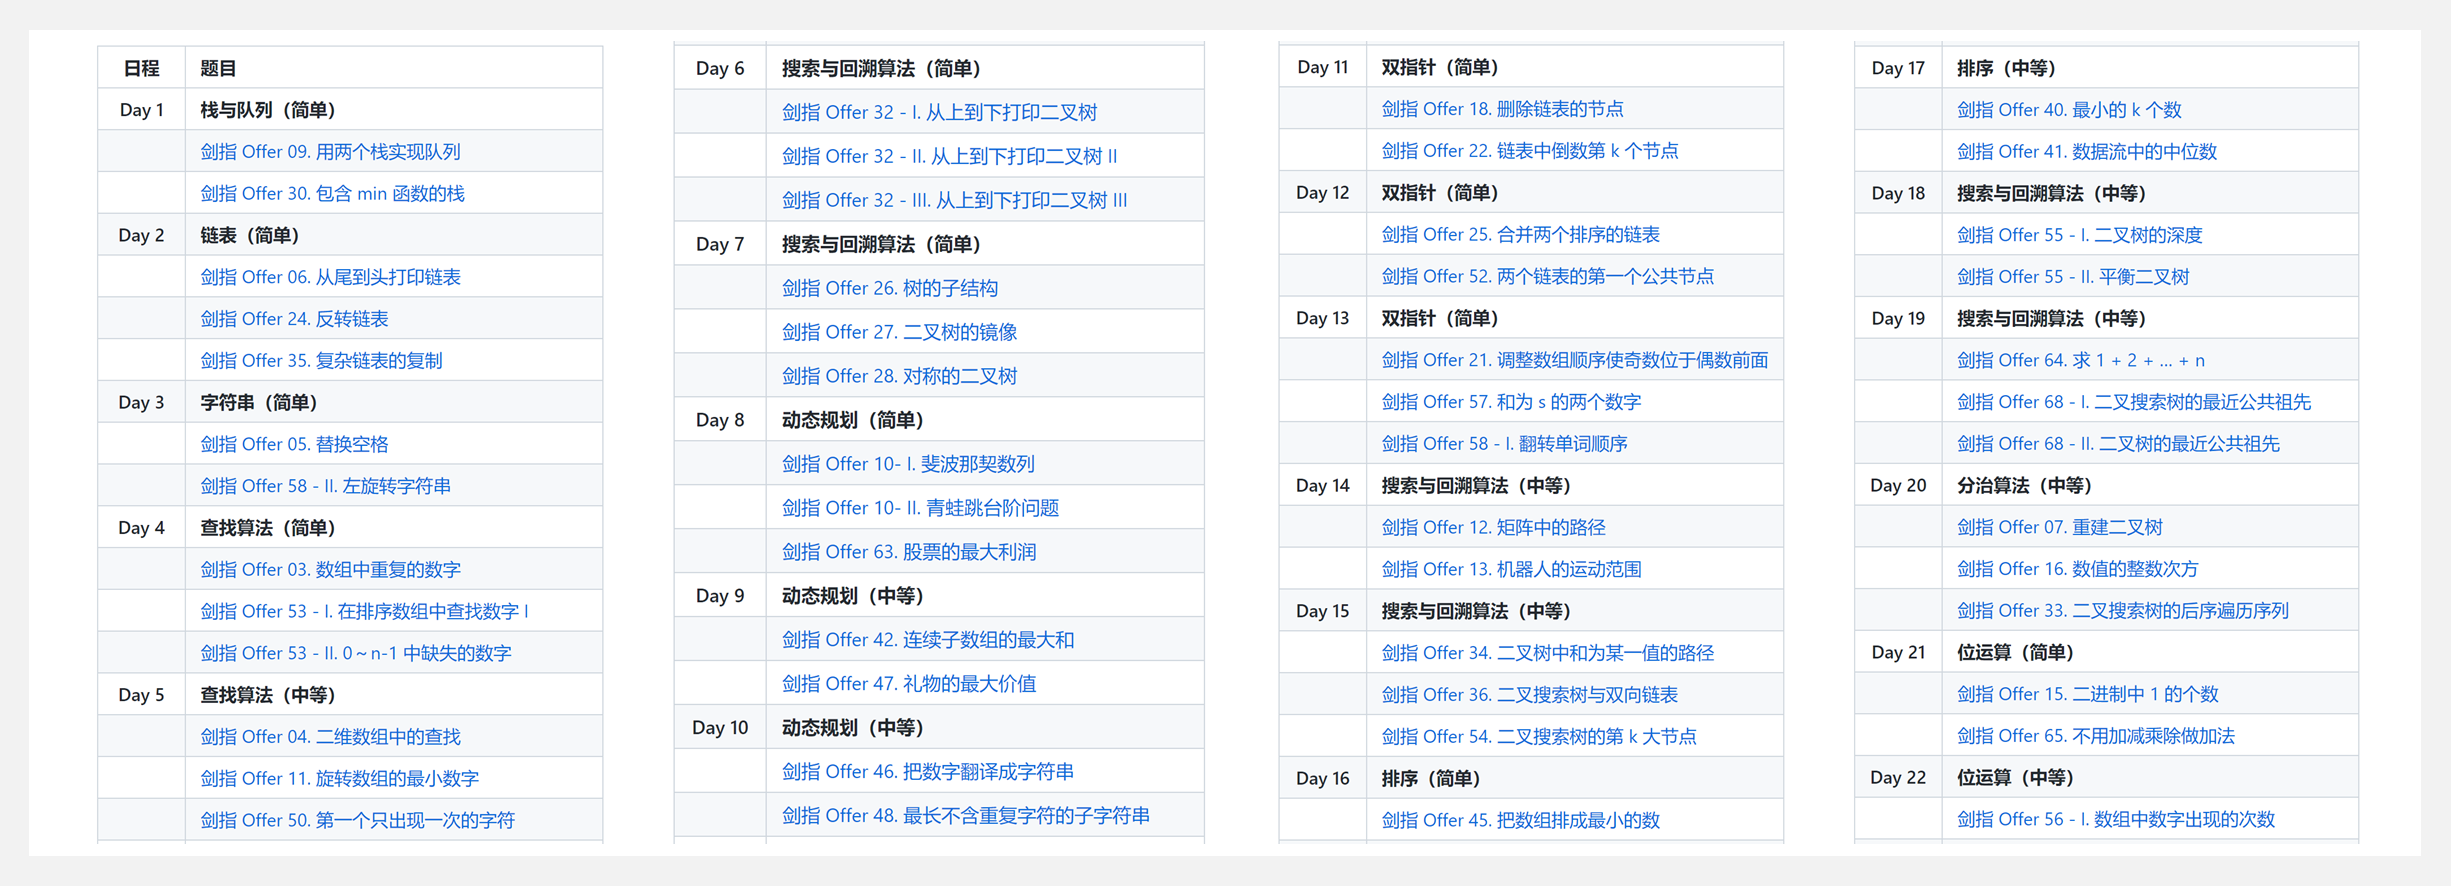Viewport: 2451px width, 886px height.
Task: Open 剑指 Offer 65. 不用加减乘除做加法
Action: [2095, 737]
